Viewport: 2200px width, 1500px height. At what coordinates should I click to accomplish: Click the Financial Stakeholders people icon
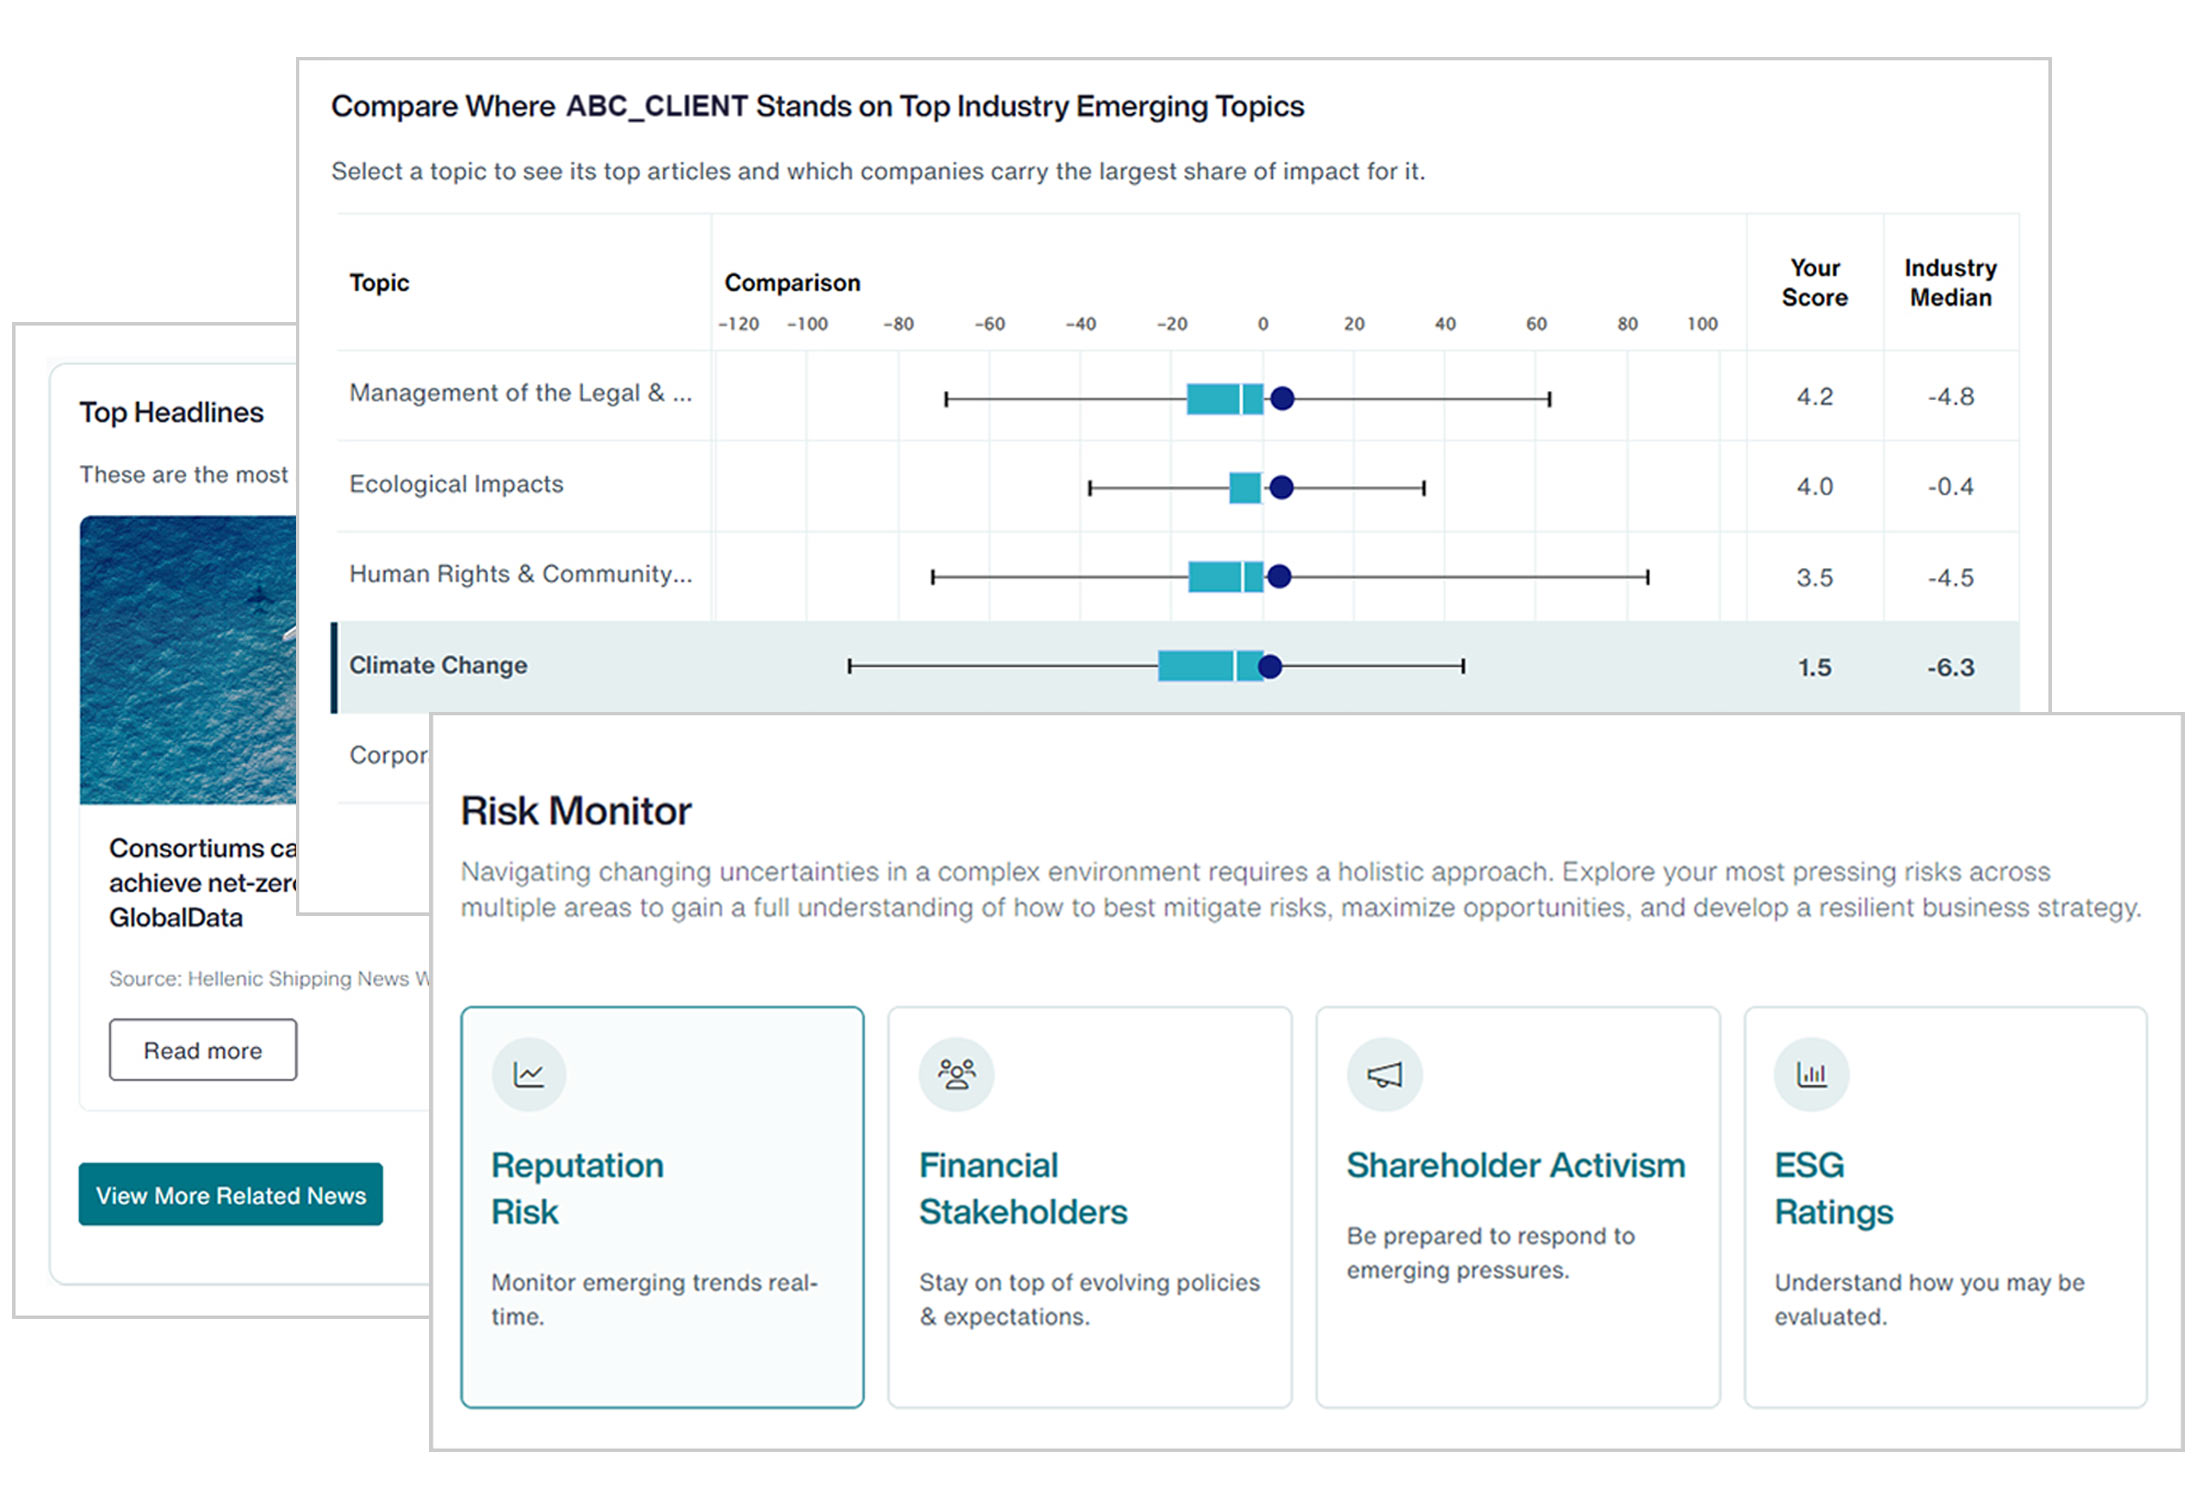956,1075
